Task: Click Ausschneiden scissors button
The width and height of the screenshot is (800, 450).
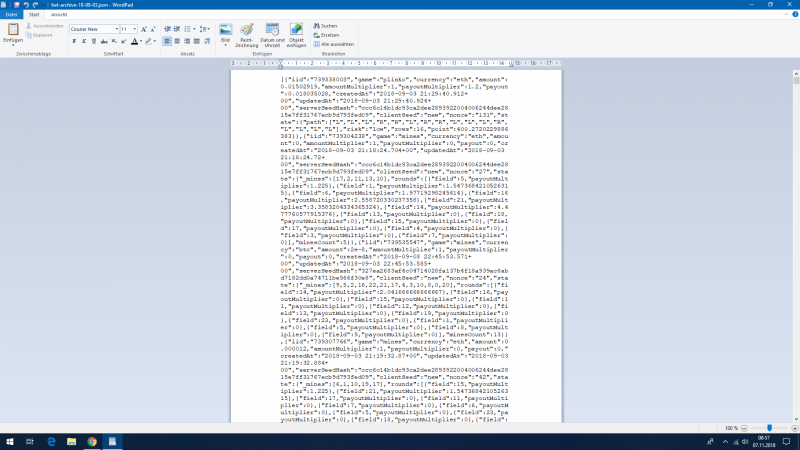Action: click(x=44, y=26)
